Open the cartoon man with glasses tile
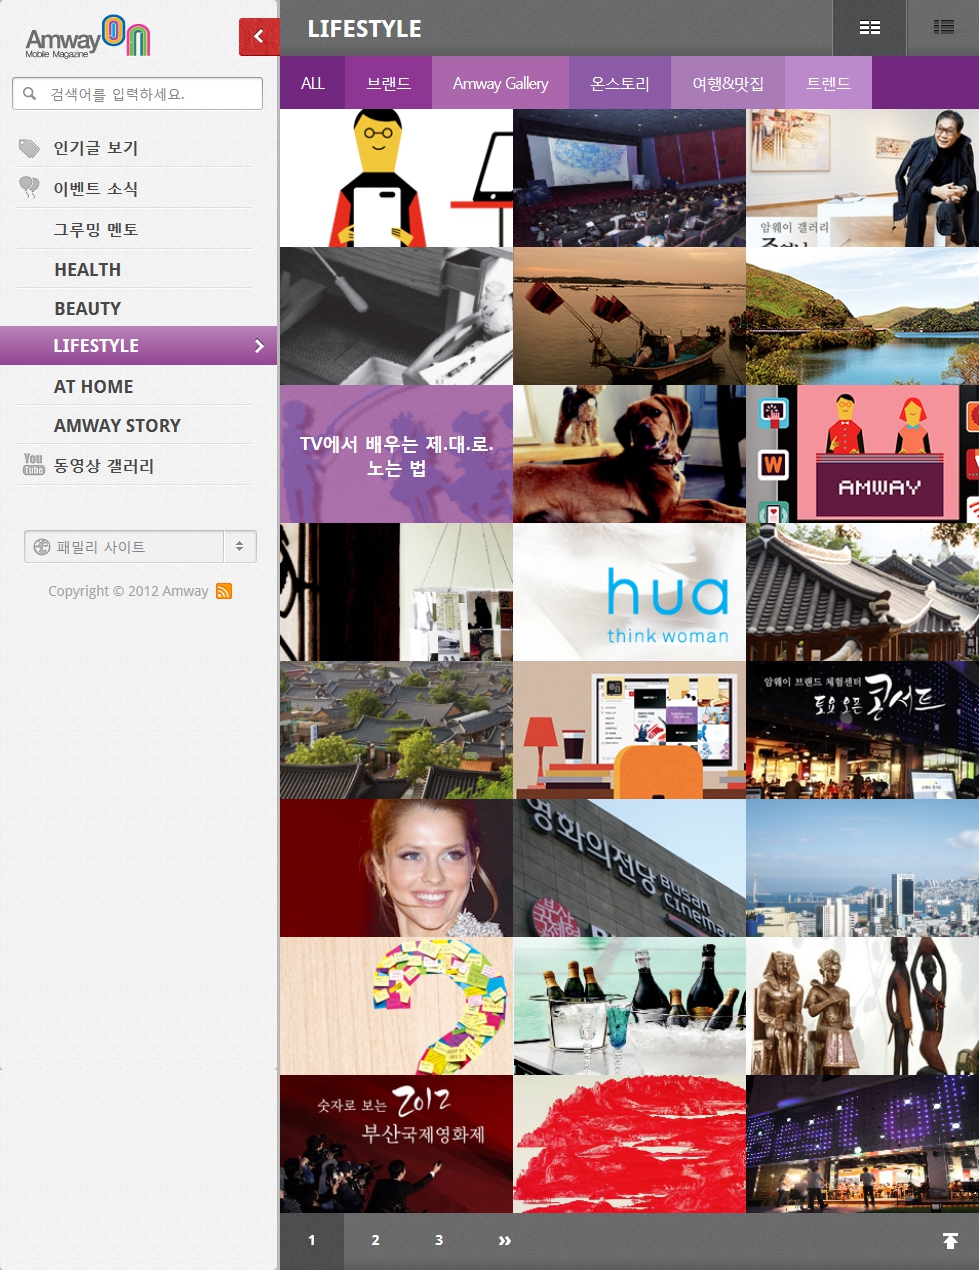Screen dimensions: 979x1270 [x=396, y=178]
